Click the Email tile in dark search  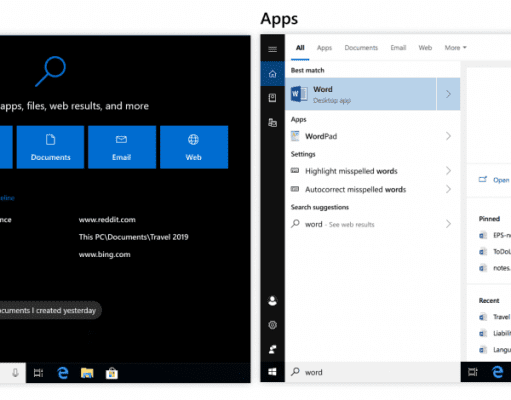(x=122, y=147)
